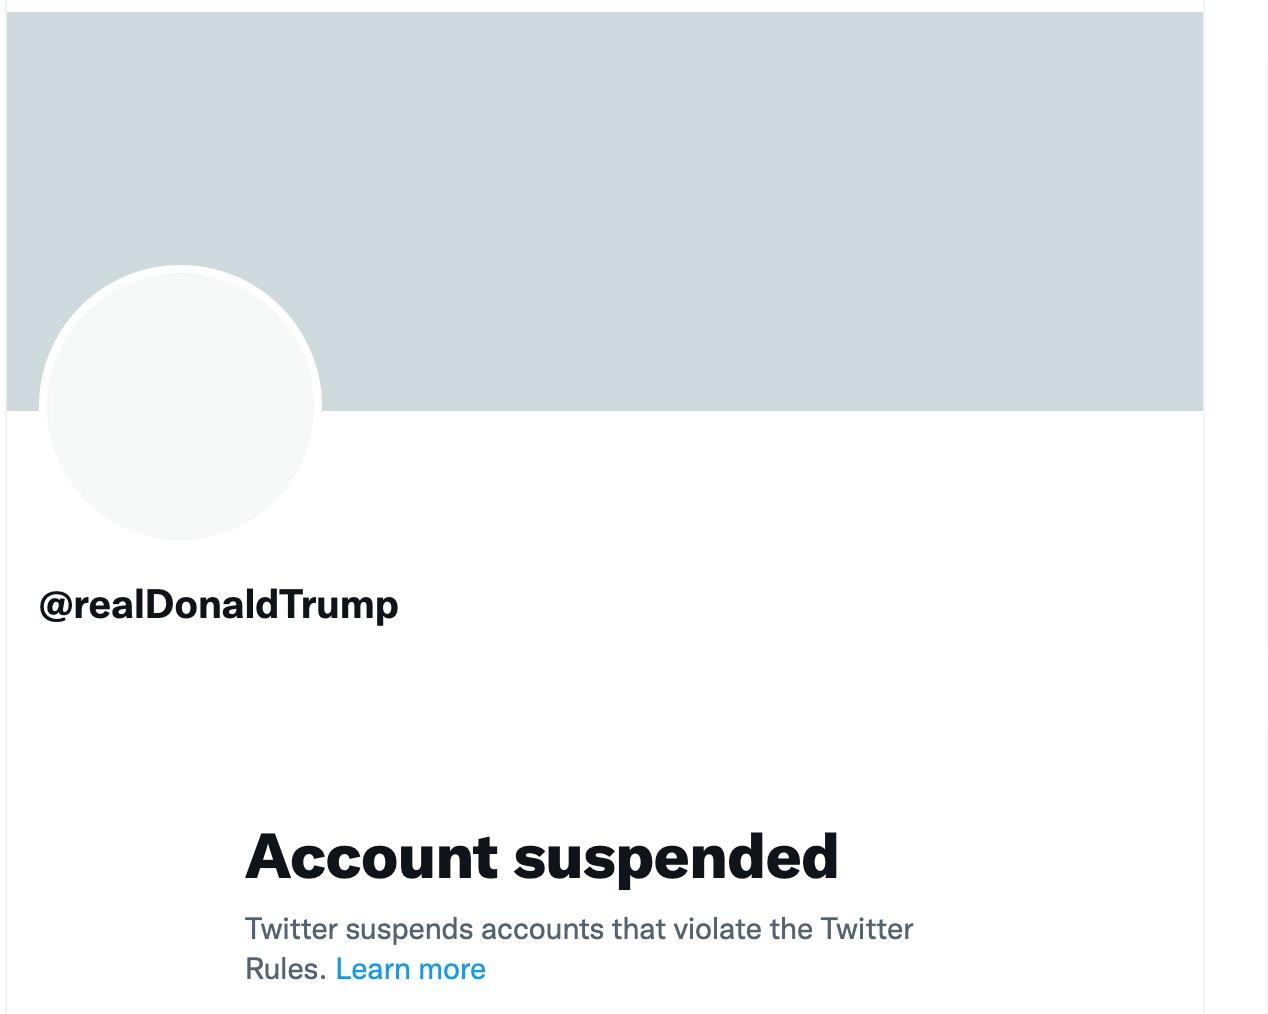Click the area below the Learn more link
Screen dimensions: 1268x1014
coord(500,1000)
